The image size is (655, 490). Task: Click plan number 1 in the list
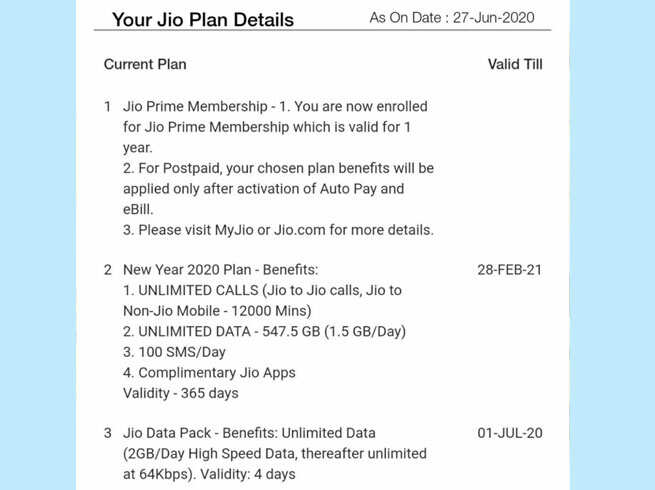(107, 107)
